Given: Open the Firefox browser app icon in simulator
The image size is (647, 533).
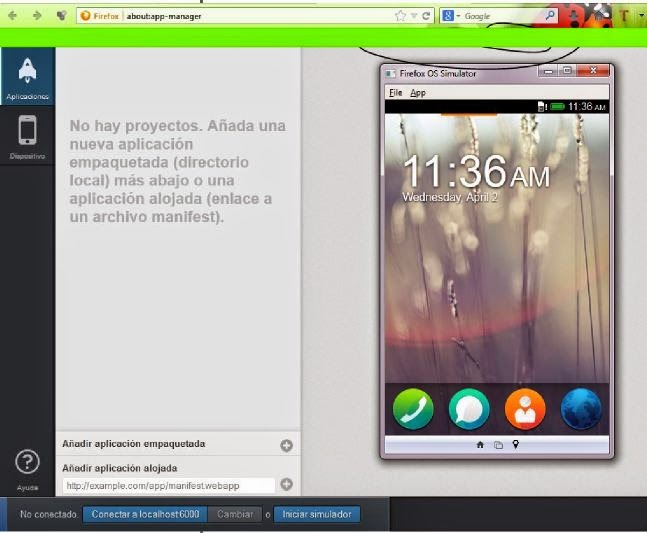Looking at the screenshot, I should click(x=581, y=409).
